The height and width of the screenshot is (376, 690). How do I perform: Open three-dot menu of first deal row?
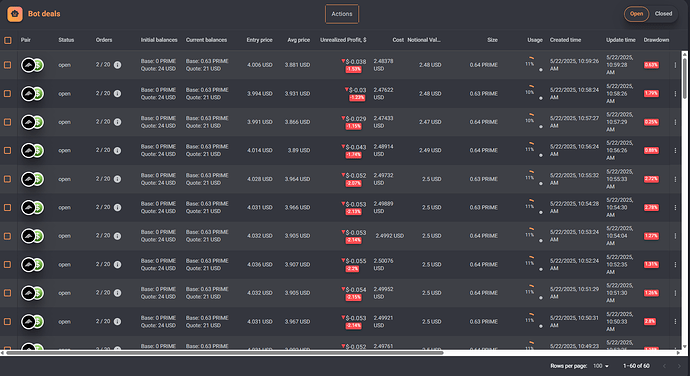[x=675, y=65]
